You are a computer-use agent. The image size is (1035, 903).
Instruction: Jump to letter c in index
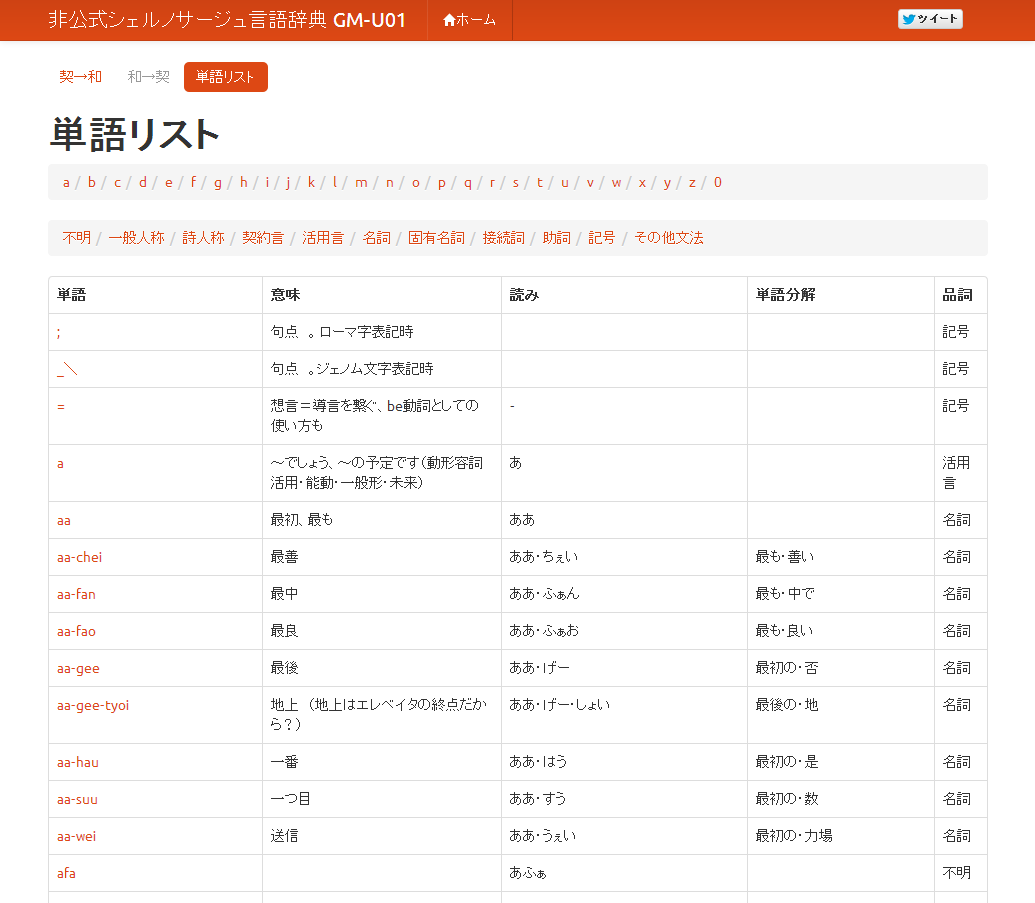117,183
